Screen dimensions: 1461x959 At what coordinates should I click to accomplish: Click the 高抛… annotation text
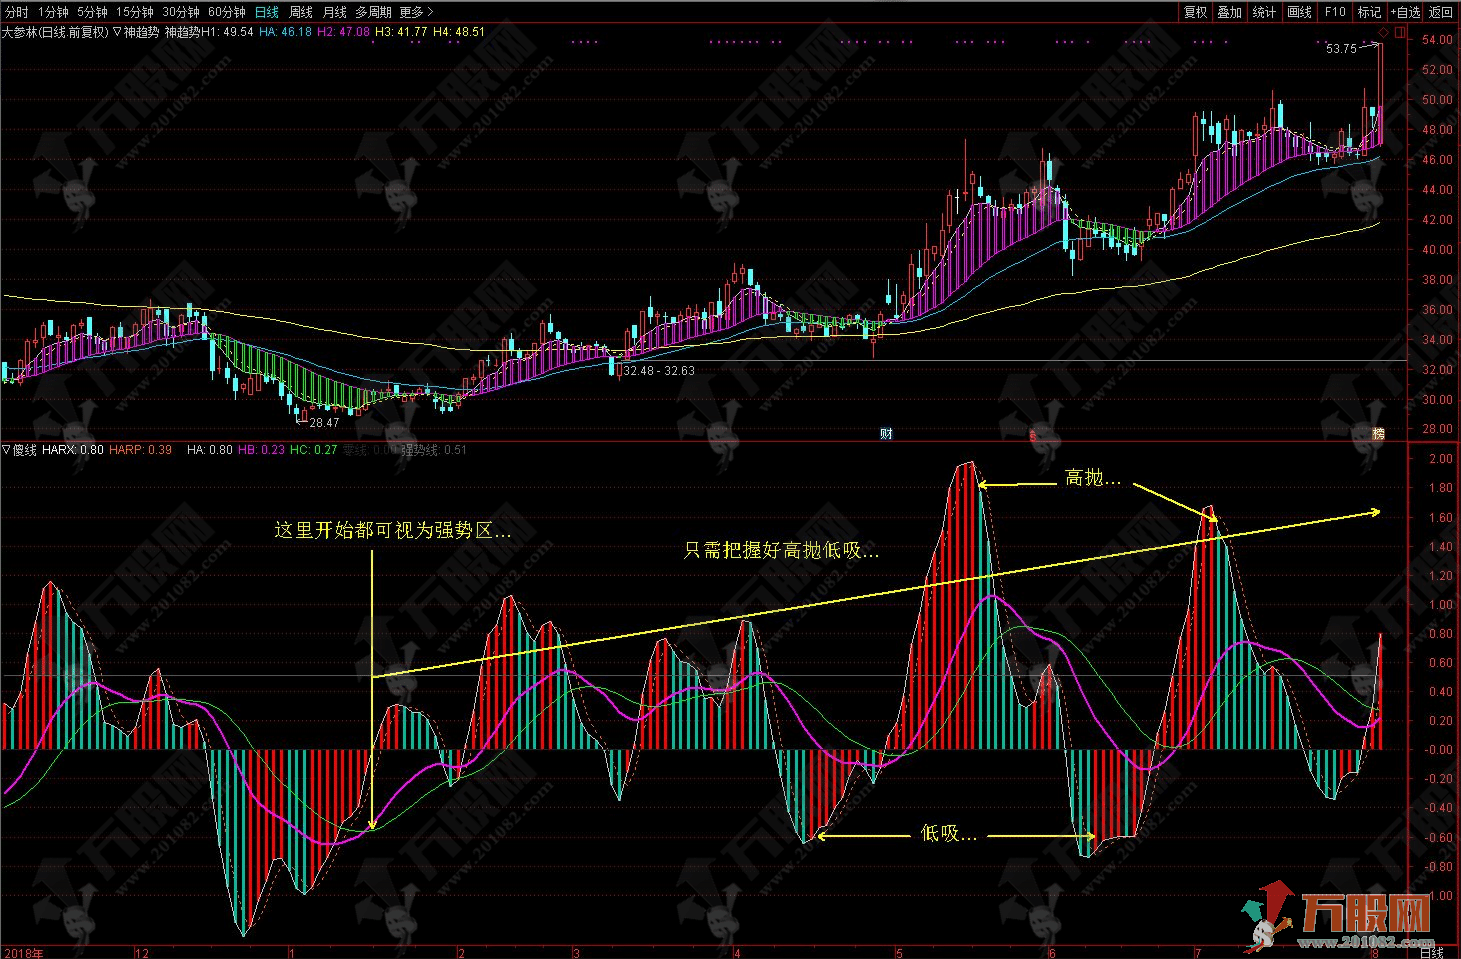1093,479
